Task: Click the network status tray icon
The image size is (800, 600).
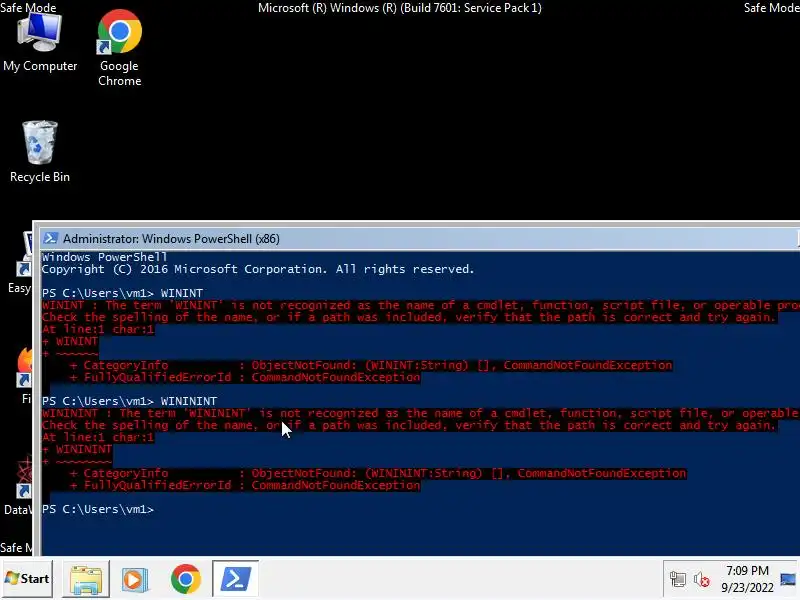Action: (x=678, y=579)
